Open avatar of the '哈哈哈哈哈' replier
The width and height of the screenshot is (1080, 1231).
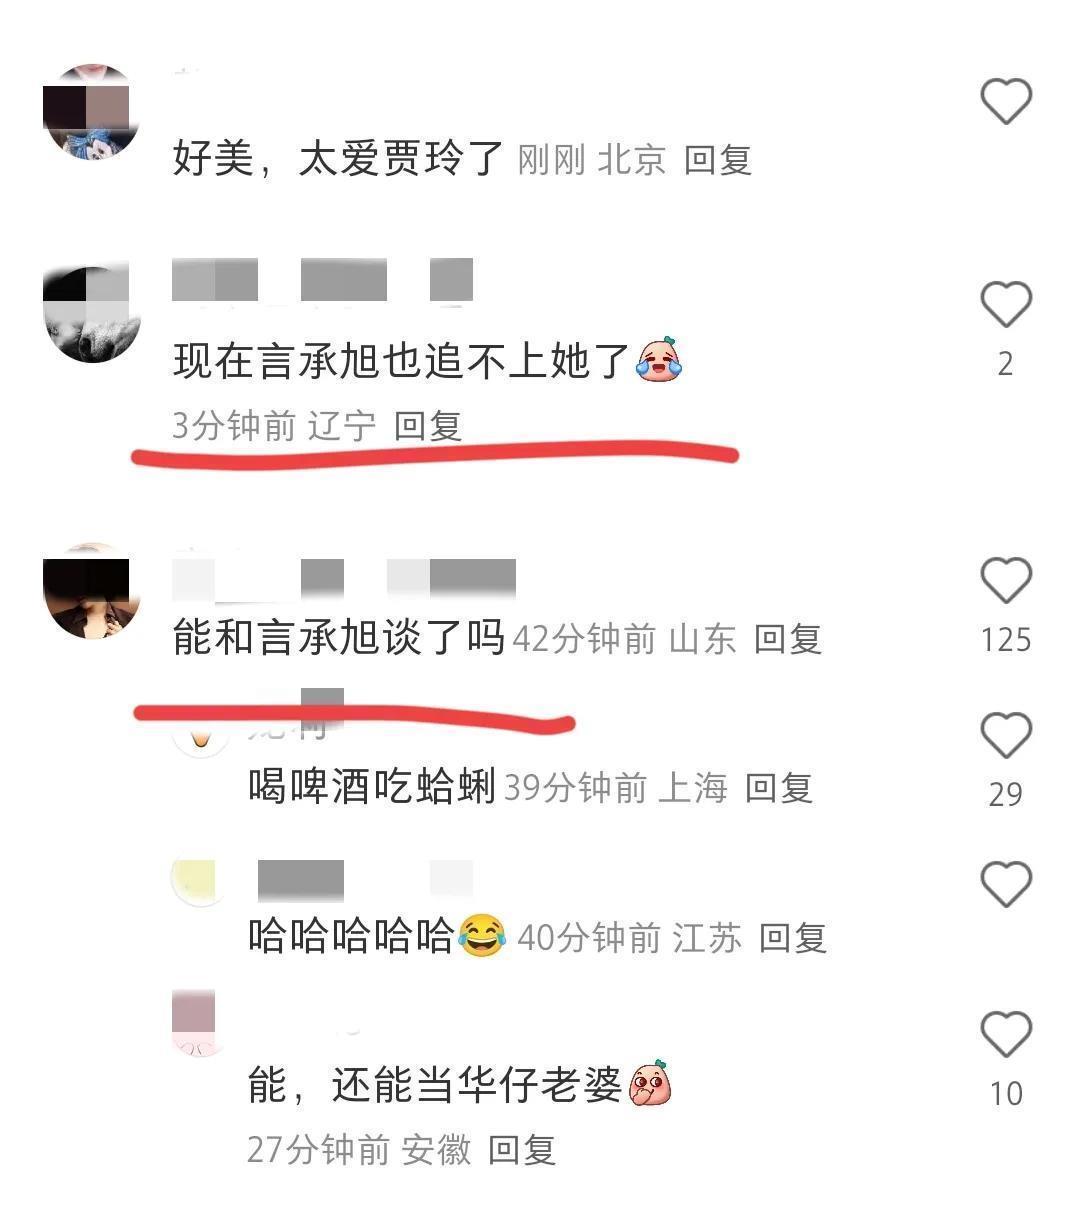201,883
